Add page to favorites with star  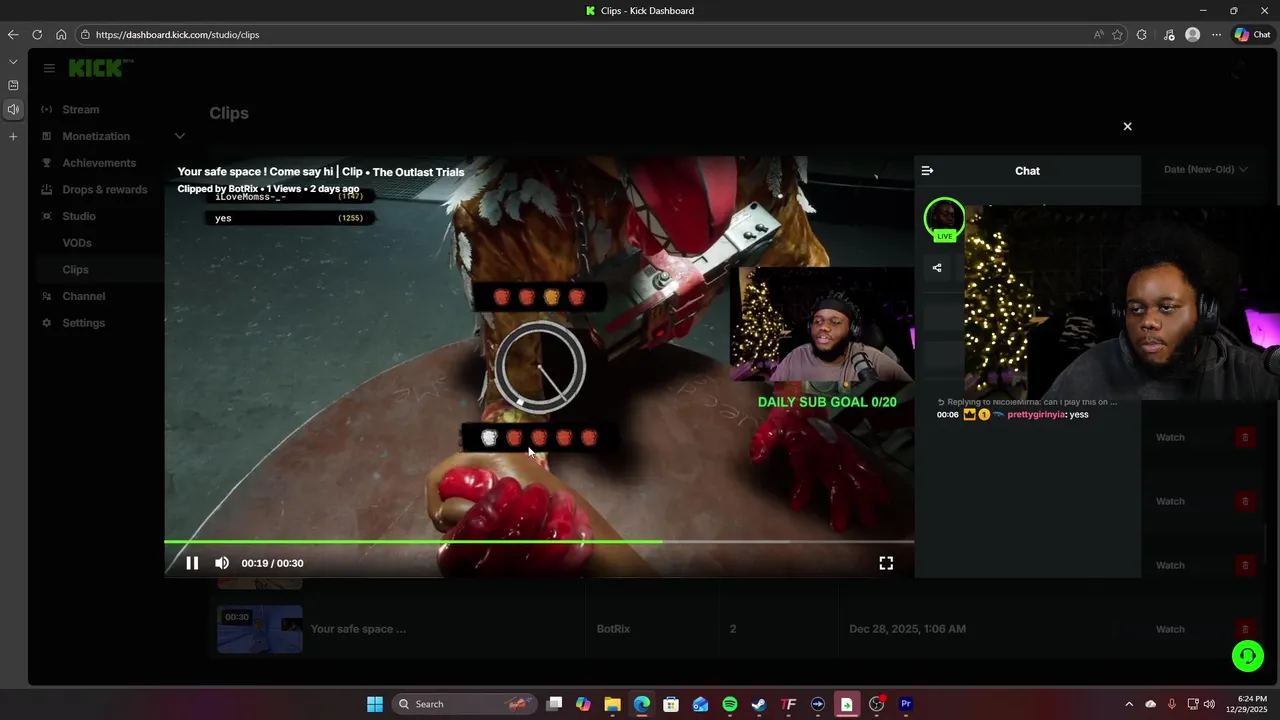tap(1117, 34)
